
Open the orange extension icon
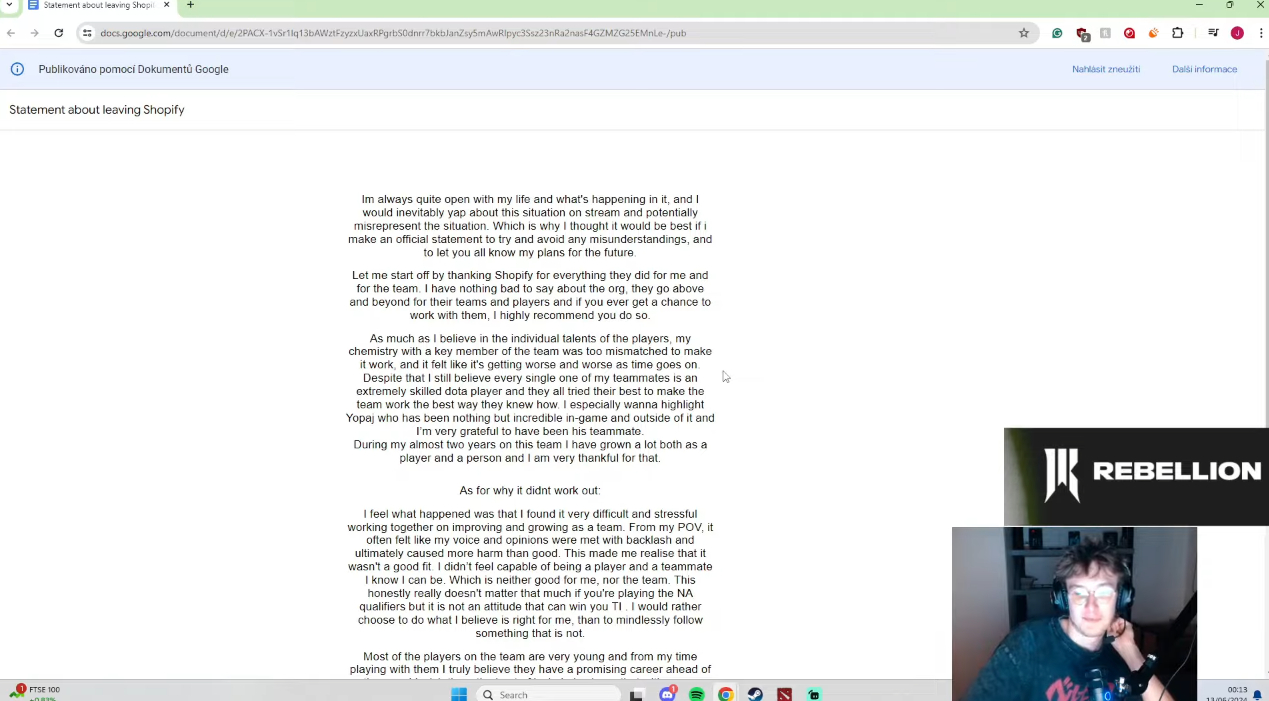[x=1153, y=33]
